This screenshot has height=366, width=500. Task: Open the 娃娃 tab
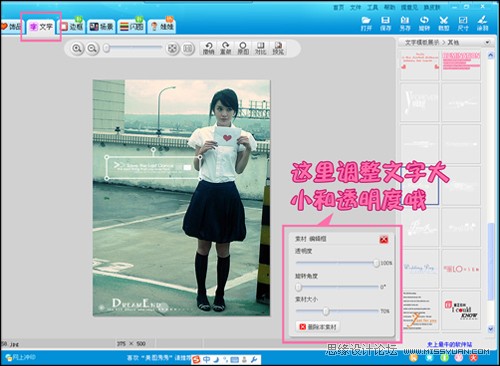(162, 27)
